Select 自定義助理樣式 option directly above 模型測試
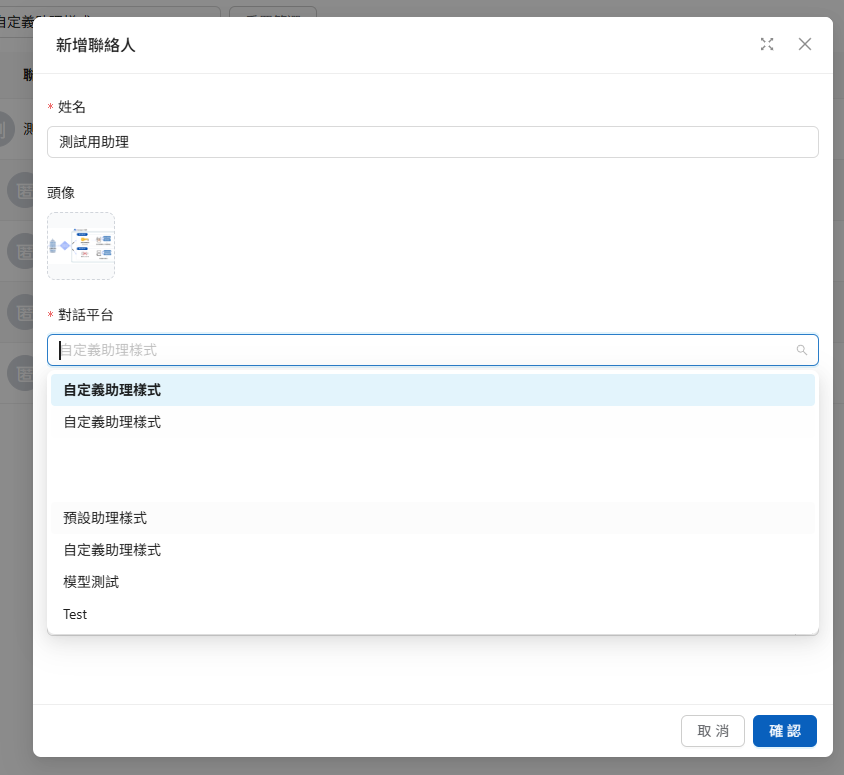The height and width of the screenshot is (775, 844). click(x=112, y=550)
